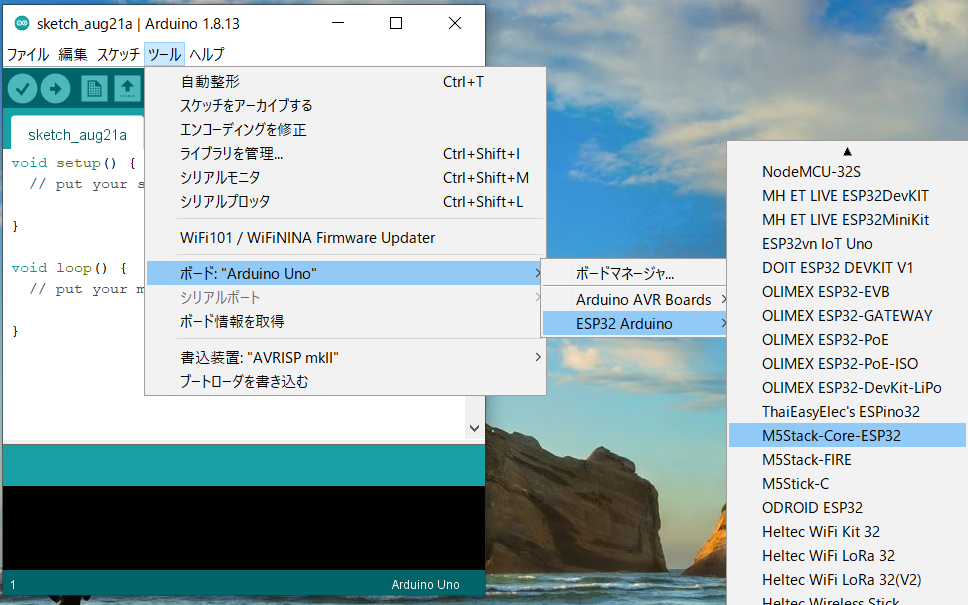
Task: Minimize the Arduino window
Action: coord(338,23)
